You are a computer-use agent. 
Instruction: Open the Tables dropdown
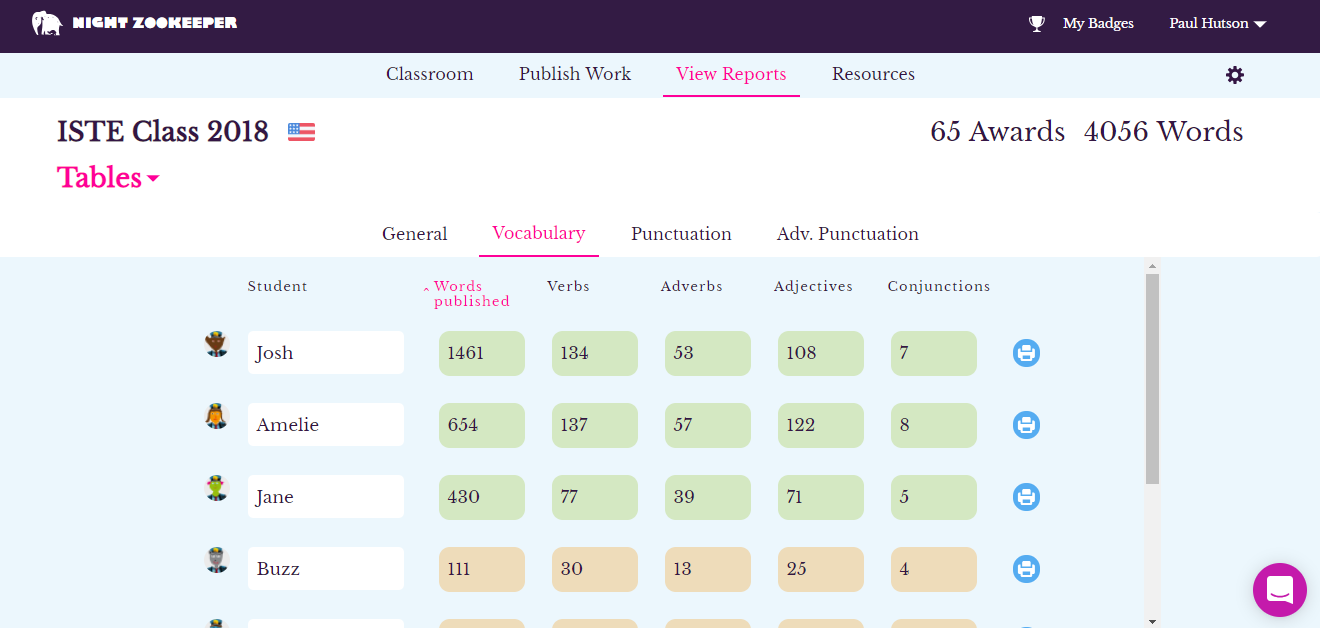pyautogui.click(x=108, y=178)
